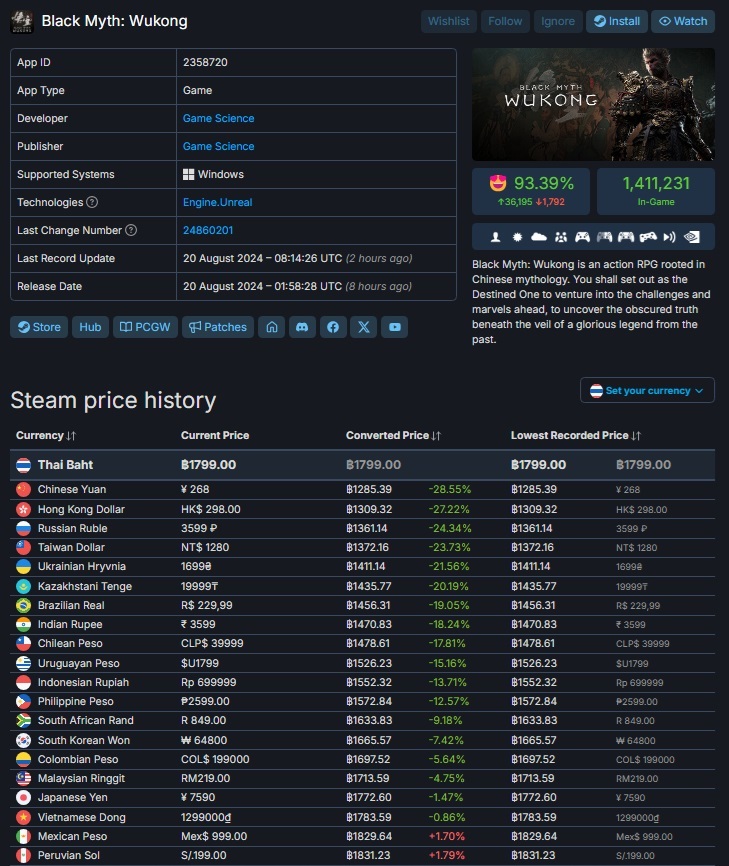Click the Ukrainian Hryvnia flag icon

coord(23,567)
